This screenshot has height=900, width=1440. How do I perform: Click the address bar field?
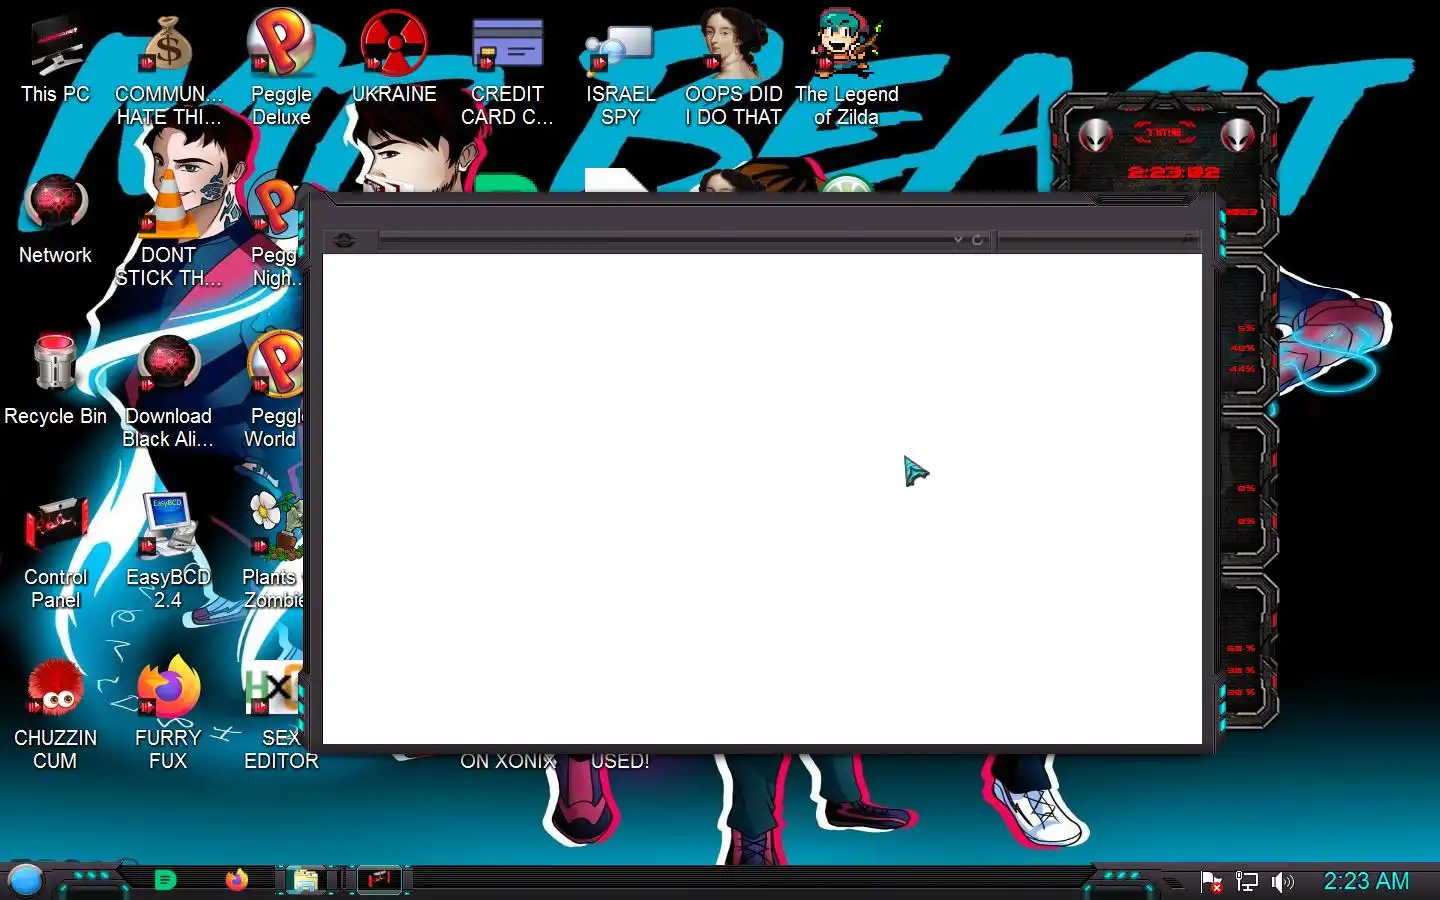tap(664, 240)
